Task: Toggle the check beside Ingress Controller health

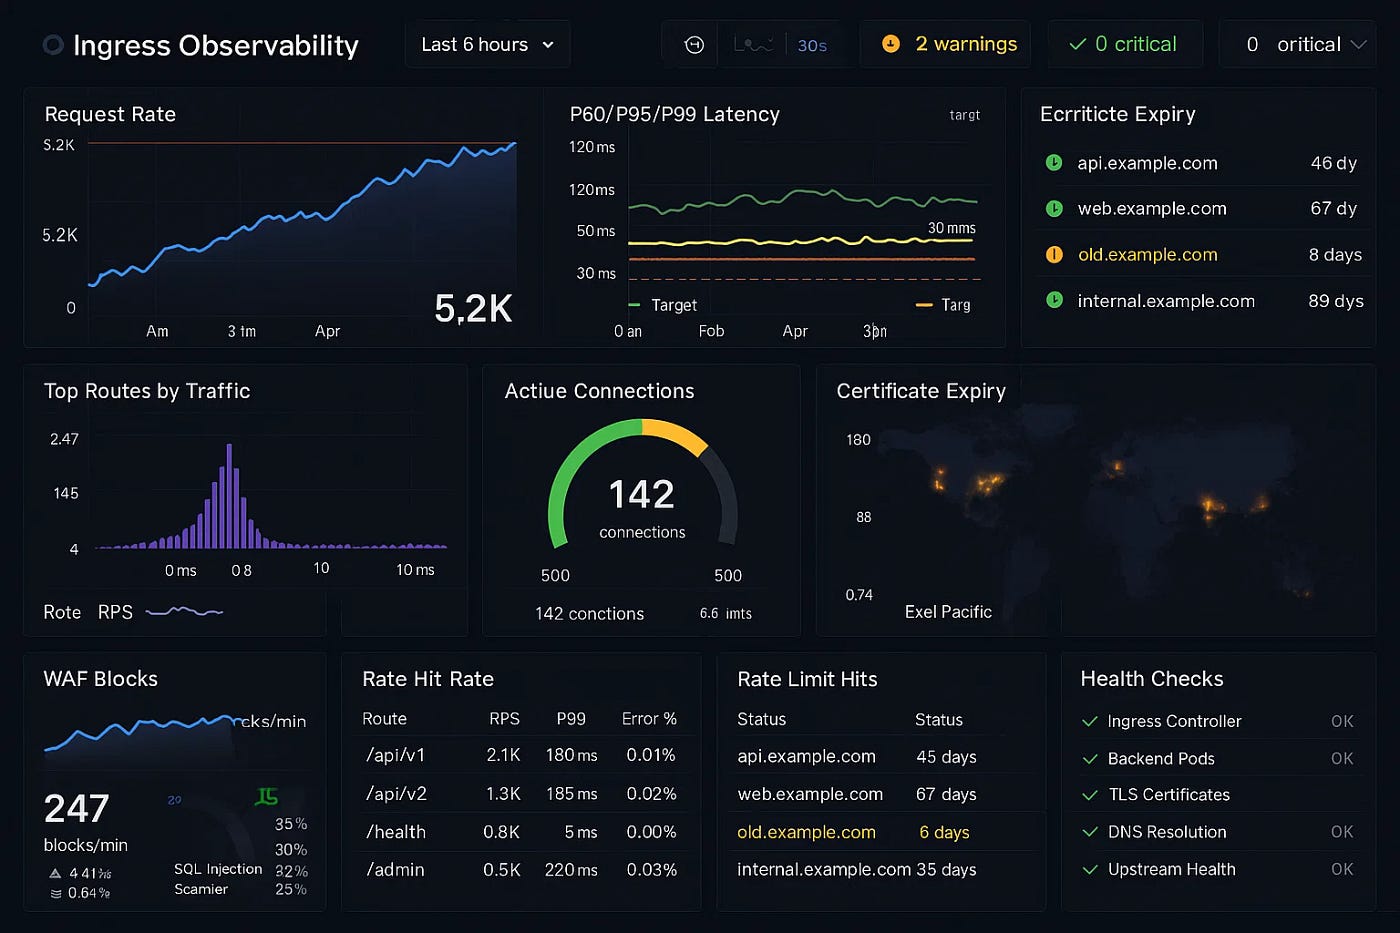Action: (x=1089, y=721)
